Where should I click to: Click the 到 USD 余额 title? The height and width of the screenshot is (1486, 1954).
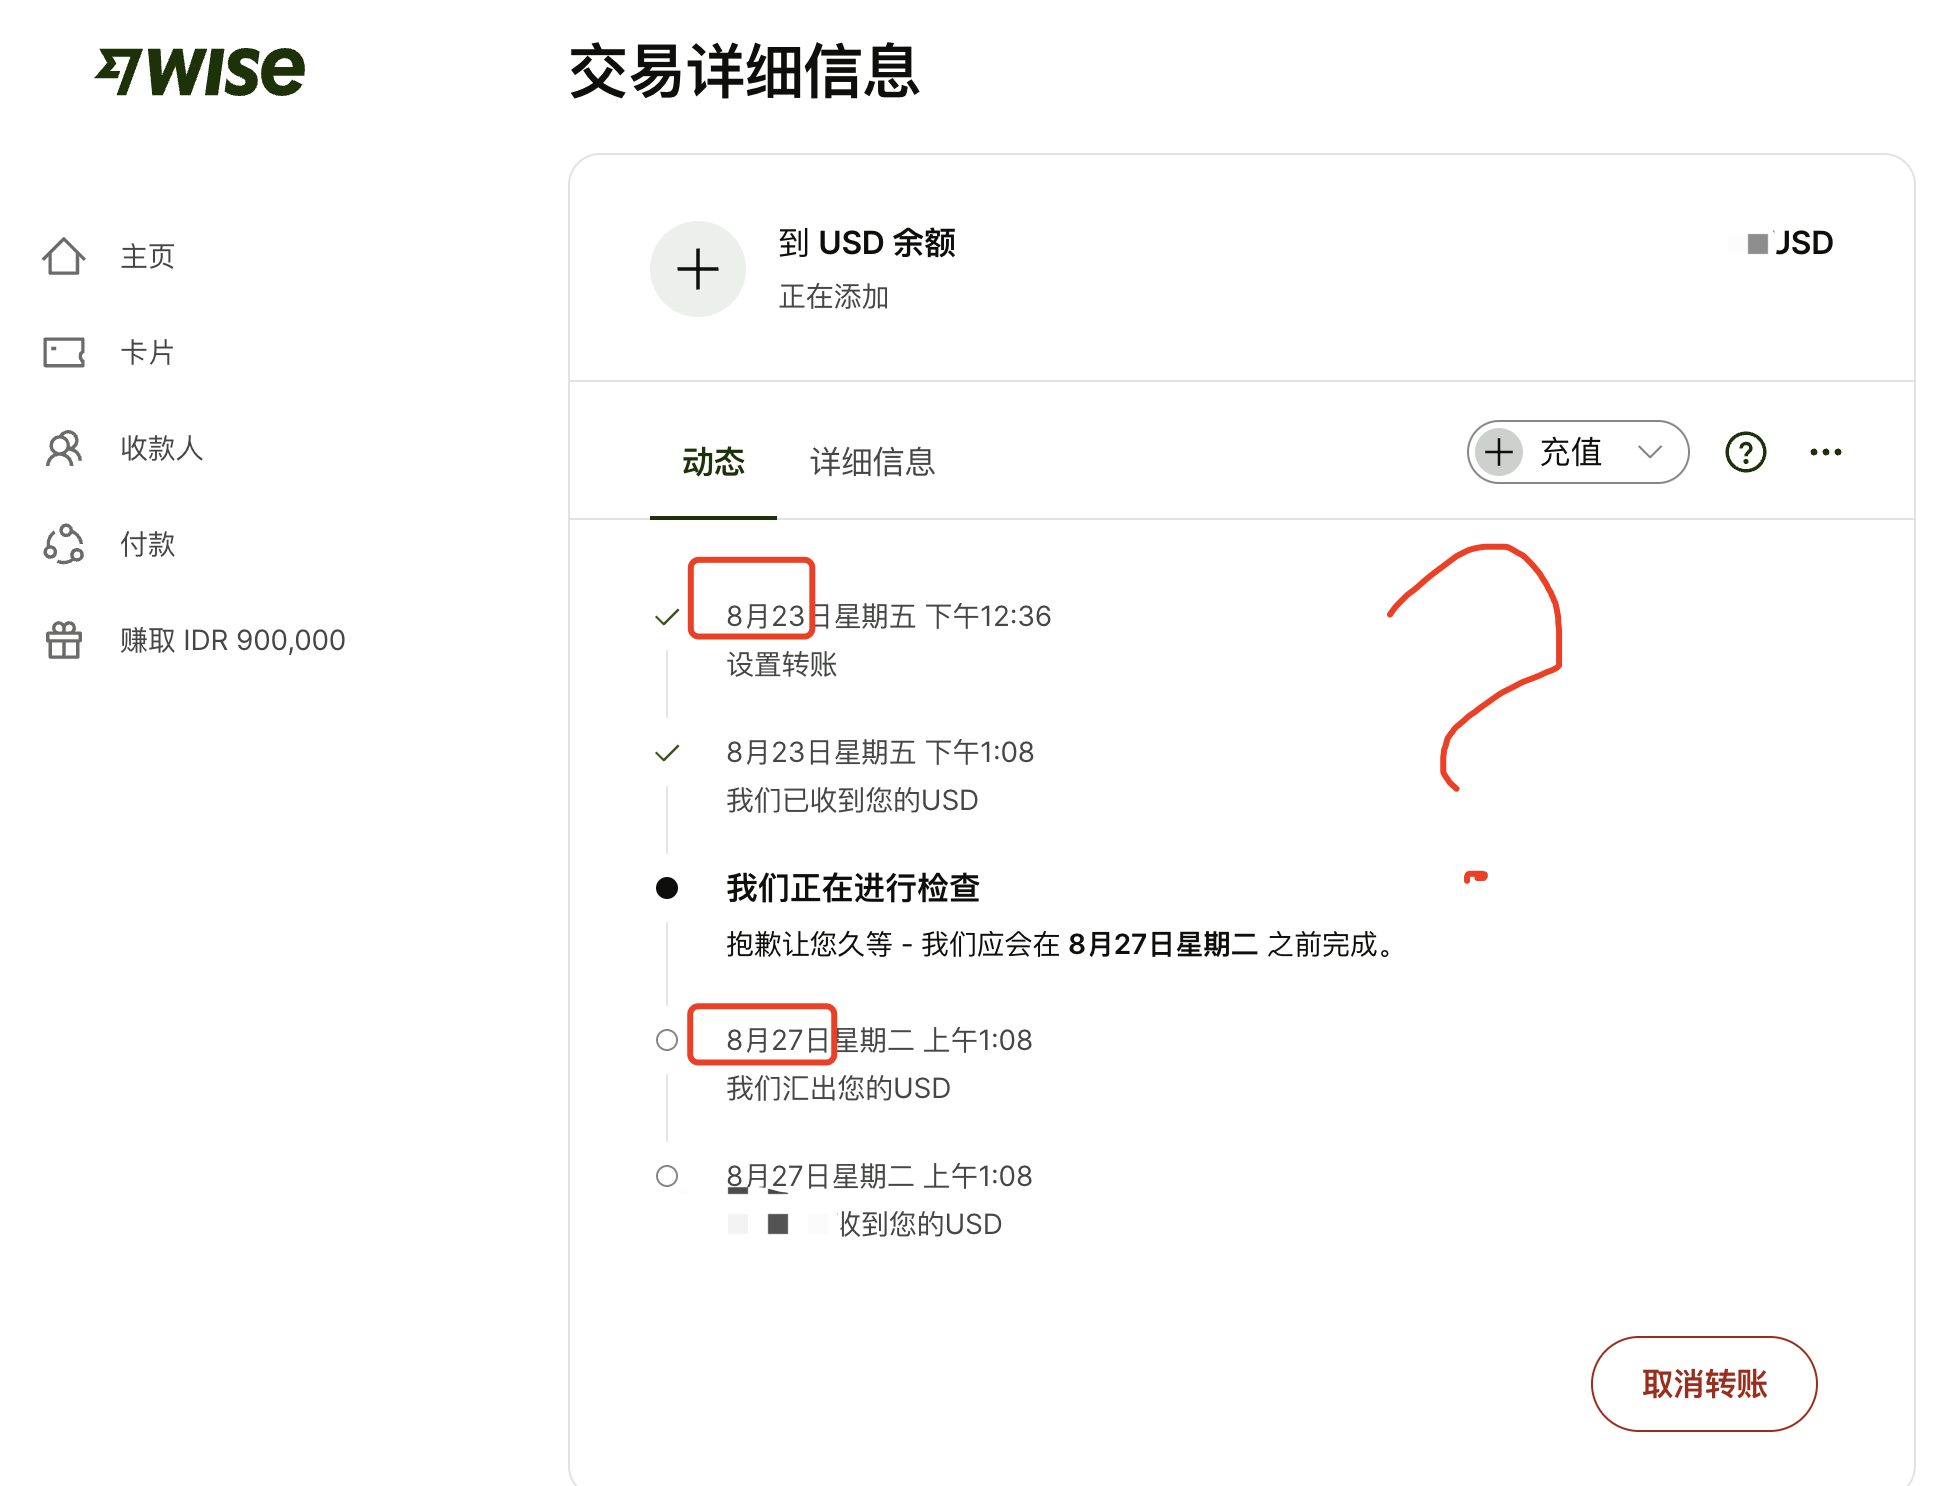click(x=867, y=243)
